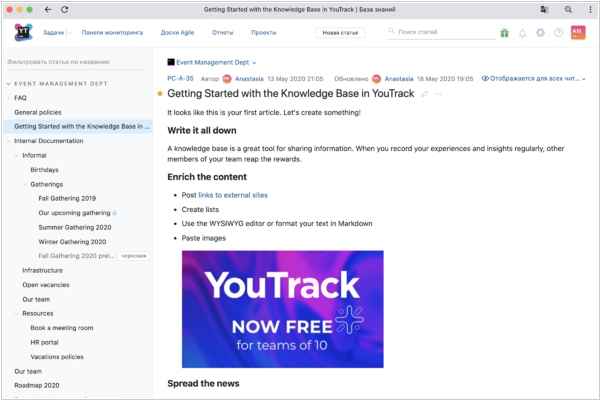This screenshot has height=400, width=600.
Task: Click the author name Anastasia link
Action: tap(249, 79)
